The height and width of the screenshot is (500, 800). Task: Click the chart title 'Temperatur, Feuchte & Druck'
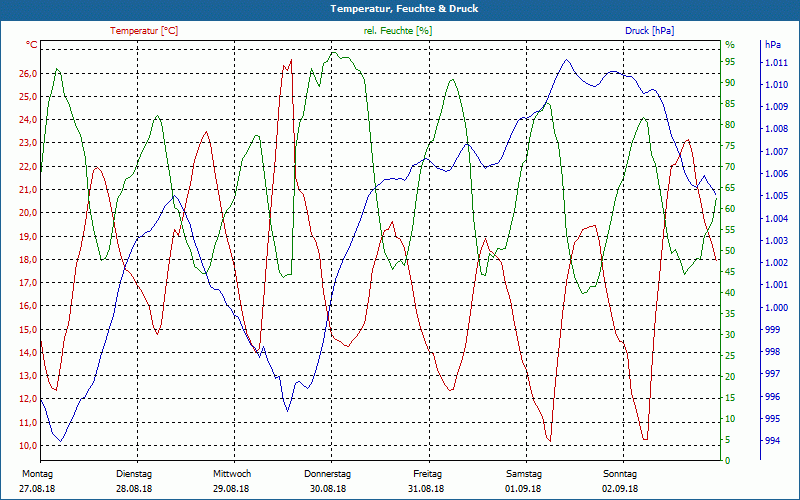tap(404, 9)
